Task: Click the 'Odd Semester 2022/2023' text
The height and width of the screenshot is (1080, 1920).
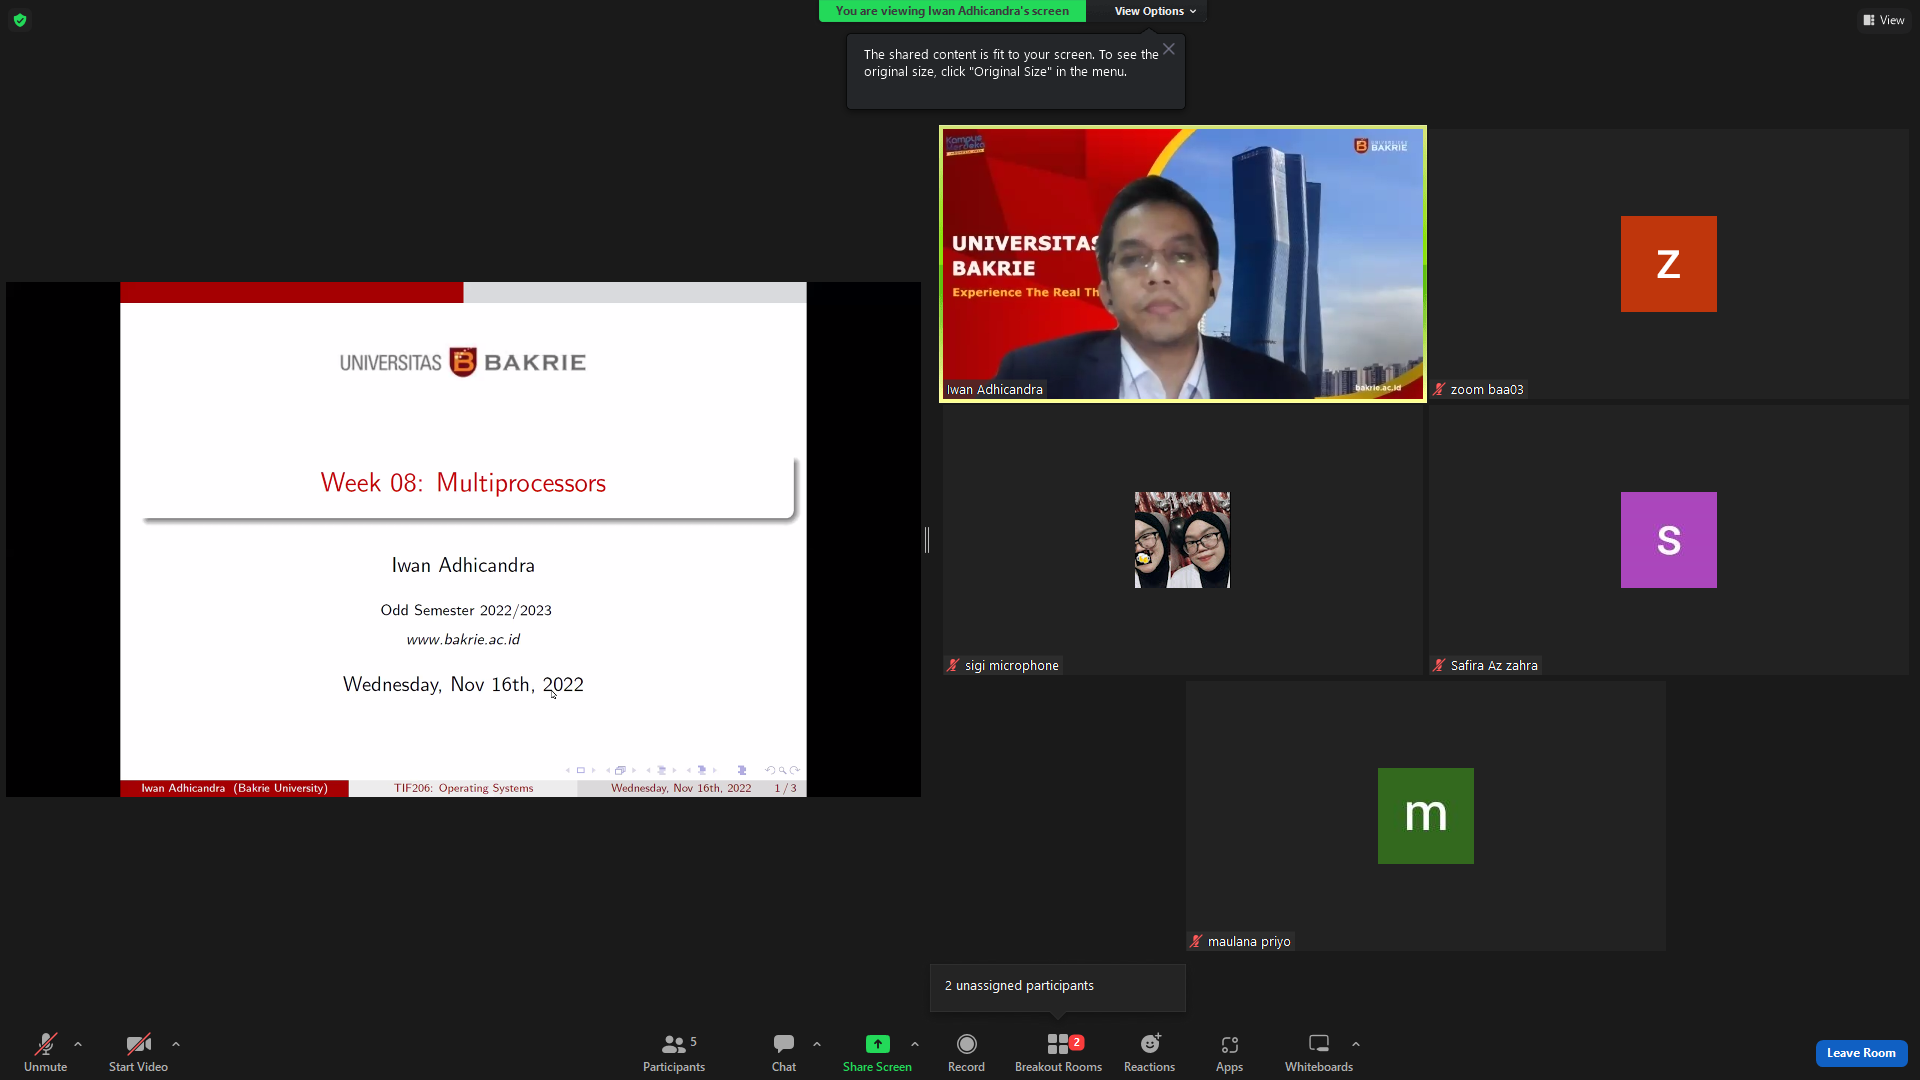Action: tap(466, 610)
